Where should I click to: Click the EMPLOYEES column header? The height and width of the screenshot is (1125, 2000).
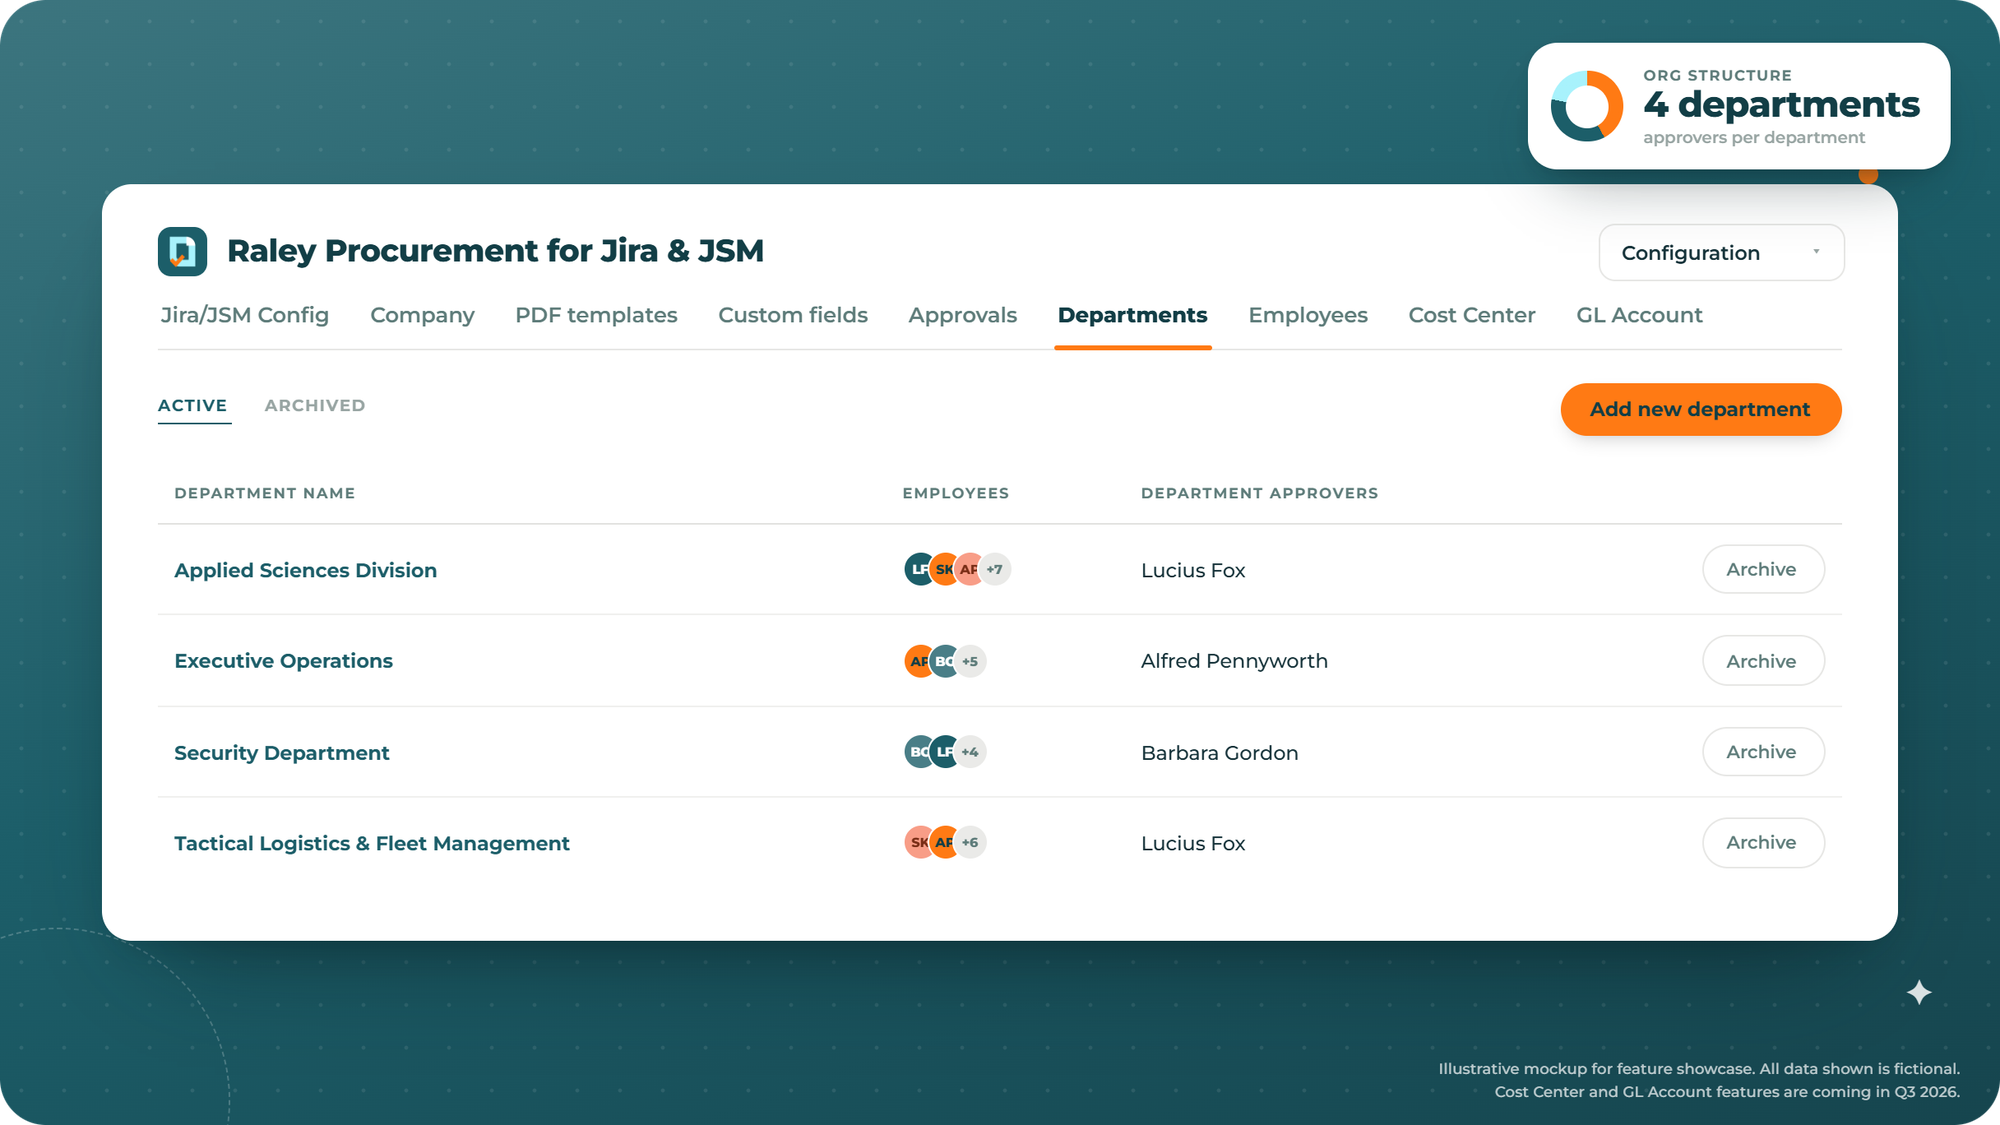click(955, 493)
